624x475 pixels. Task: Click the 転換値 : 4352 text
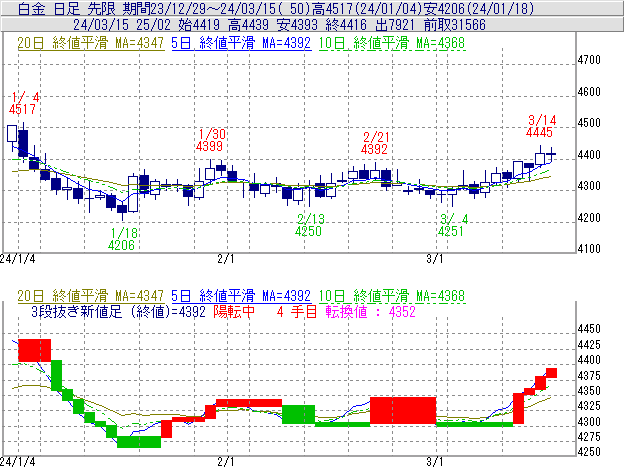[x=370, y=311]
